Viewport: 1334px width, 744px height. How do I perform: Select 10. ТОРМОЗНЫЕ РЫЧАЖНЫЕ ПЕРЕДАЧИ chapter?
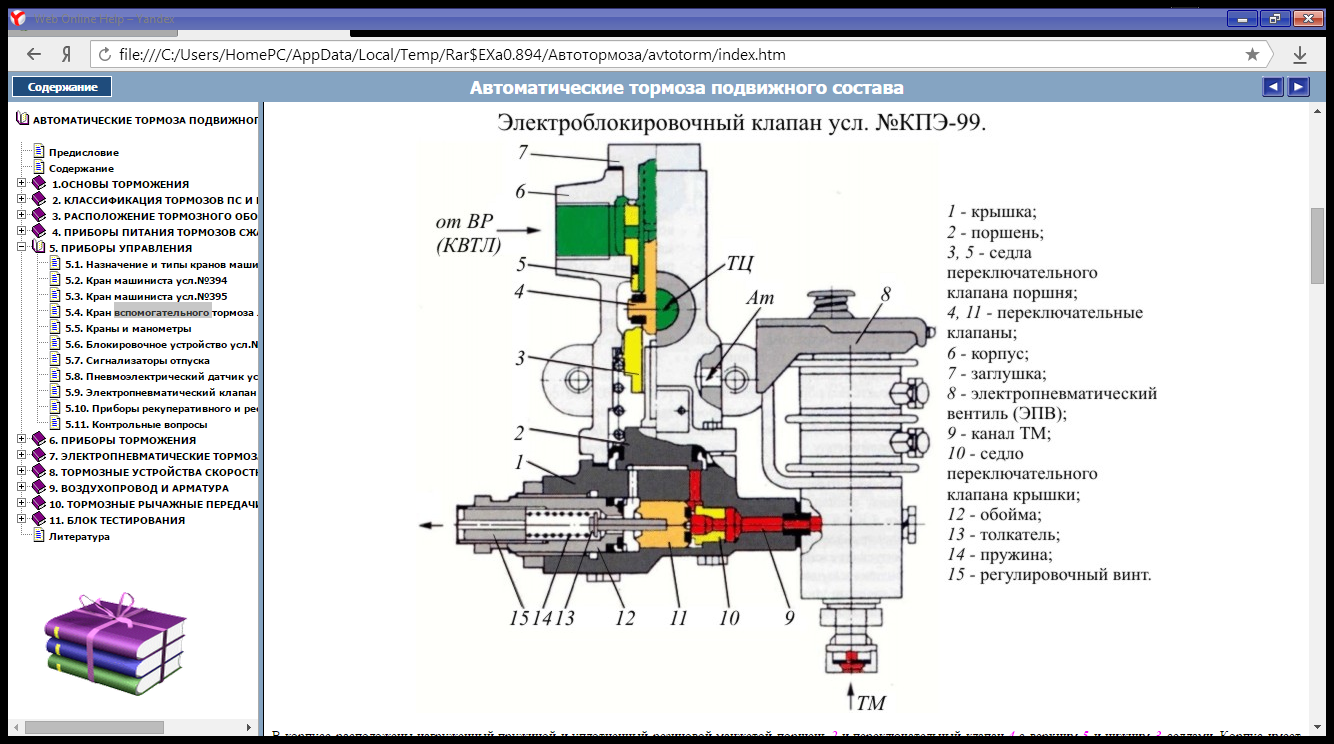pos(154,504)
